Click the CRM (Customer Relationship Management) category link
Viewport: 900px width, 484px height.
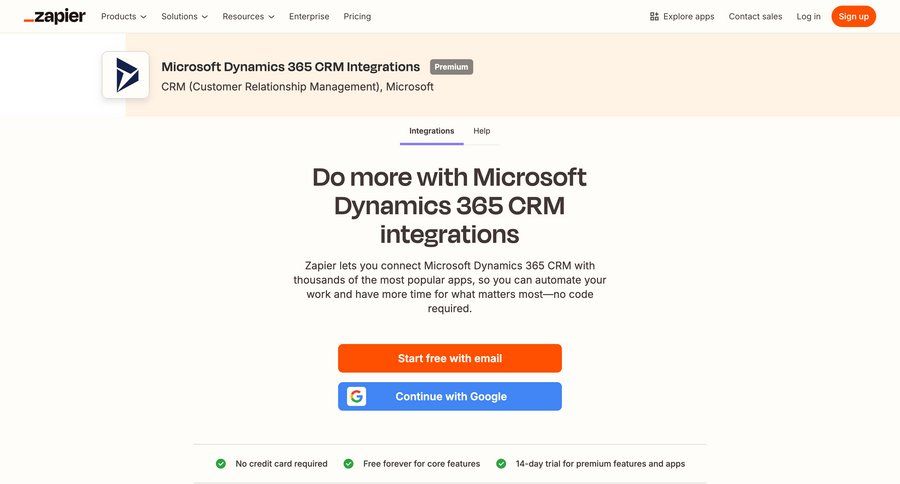click(x=270, y=87)
